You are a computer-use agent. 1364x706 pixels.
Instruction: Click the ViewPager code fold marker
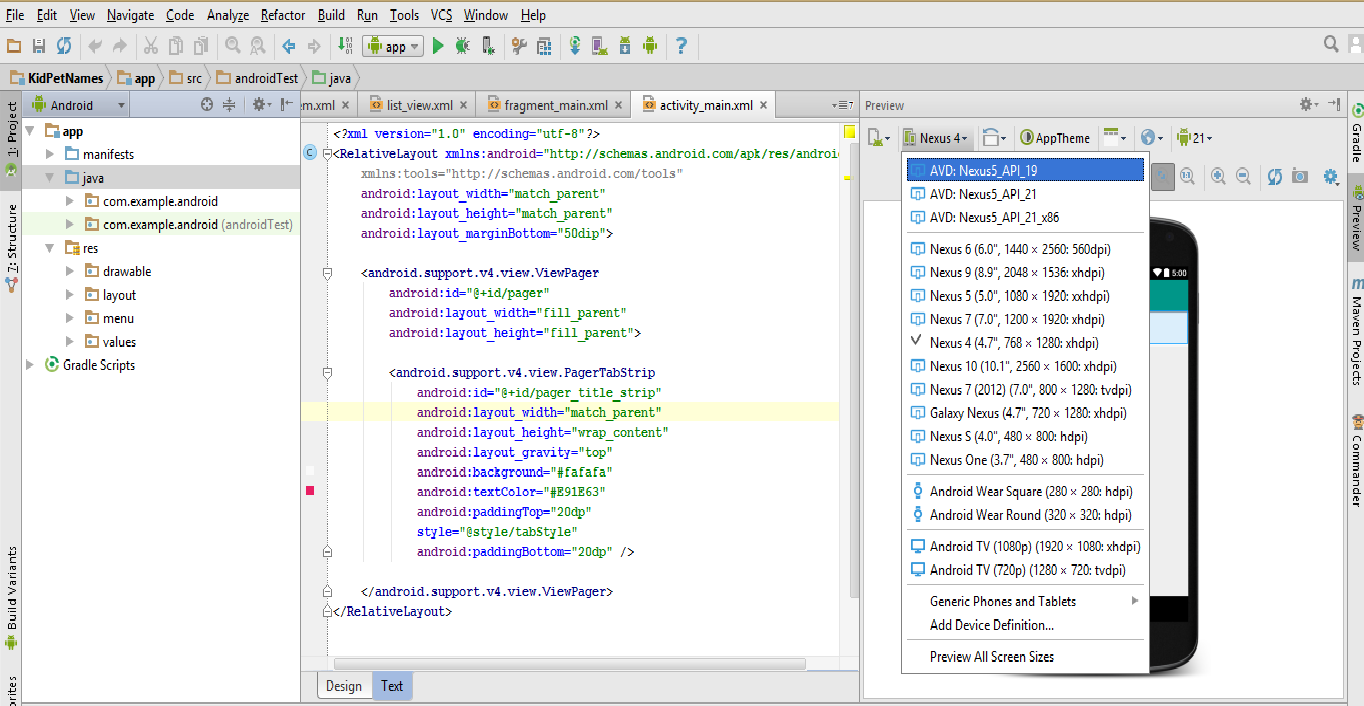(x=327, y=273)
